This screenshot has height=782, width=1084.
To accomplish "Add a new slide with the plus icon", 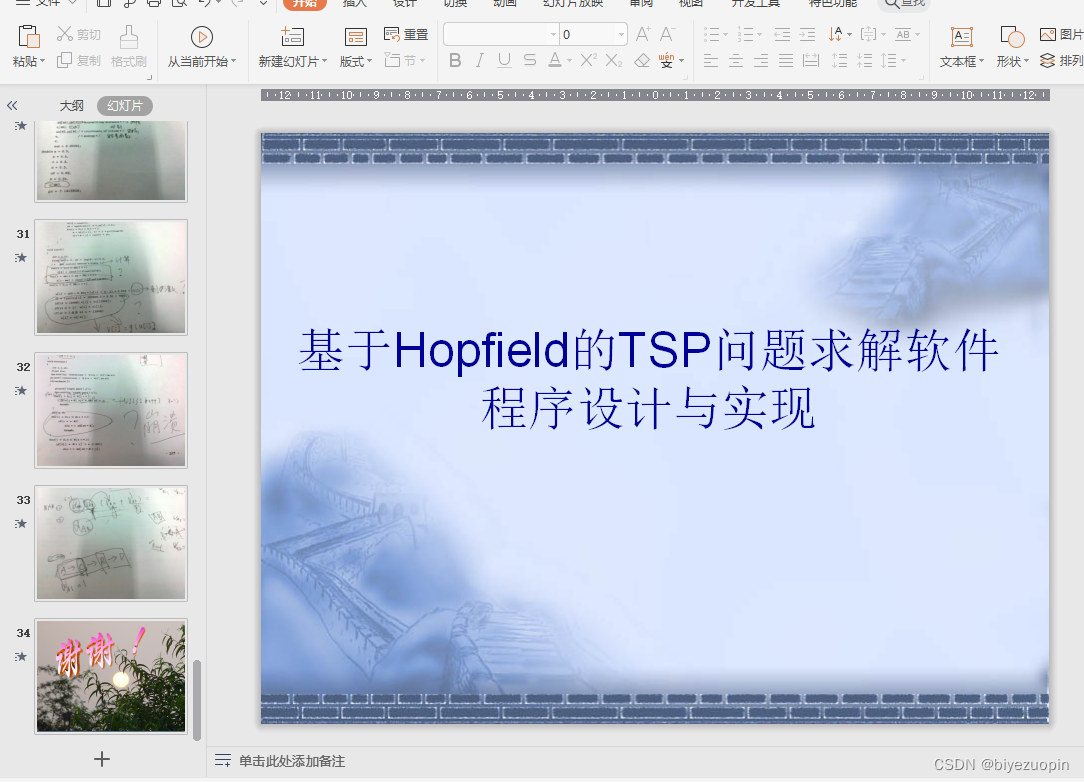I will tap(102, 758).
